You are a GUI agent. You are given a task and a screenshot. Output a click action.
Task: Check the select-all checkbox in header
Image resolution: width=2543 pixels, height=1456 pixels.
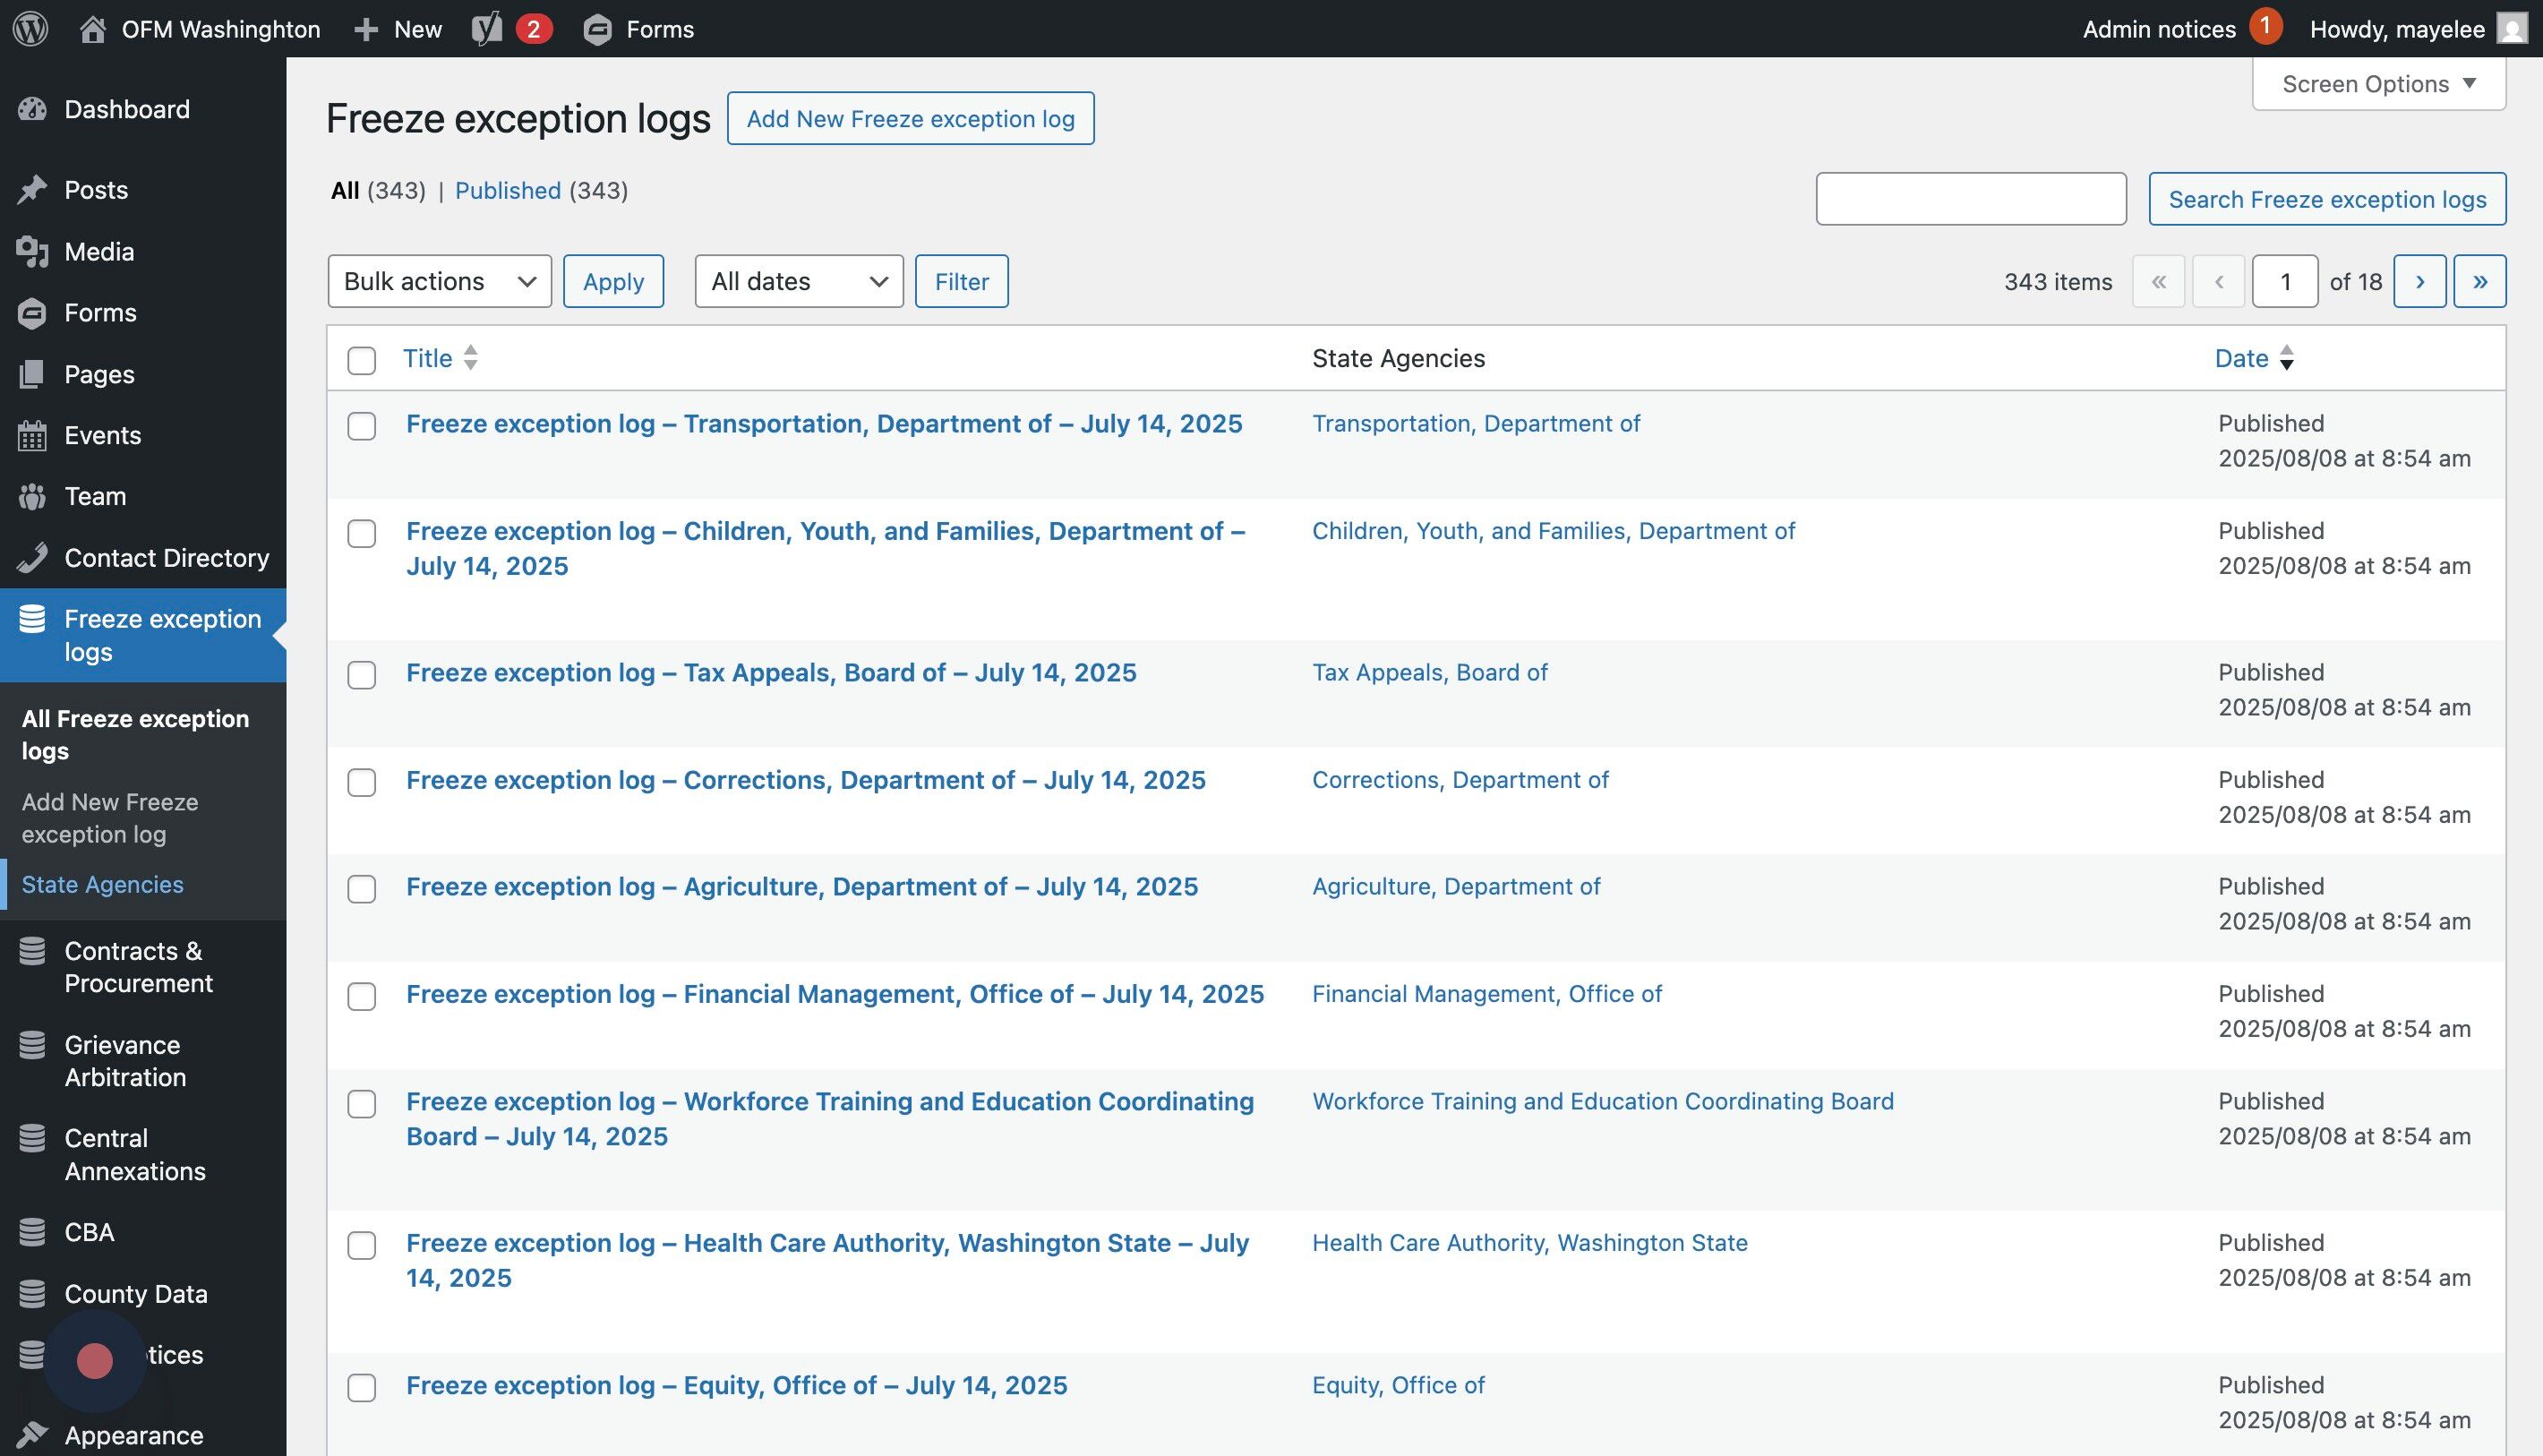pyautogui.click(x=361, y=360)
